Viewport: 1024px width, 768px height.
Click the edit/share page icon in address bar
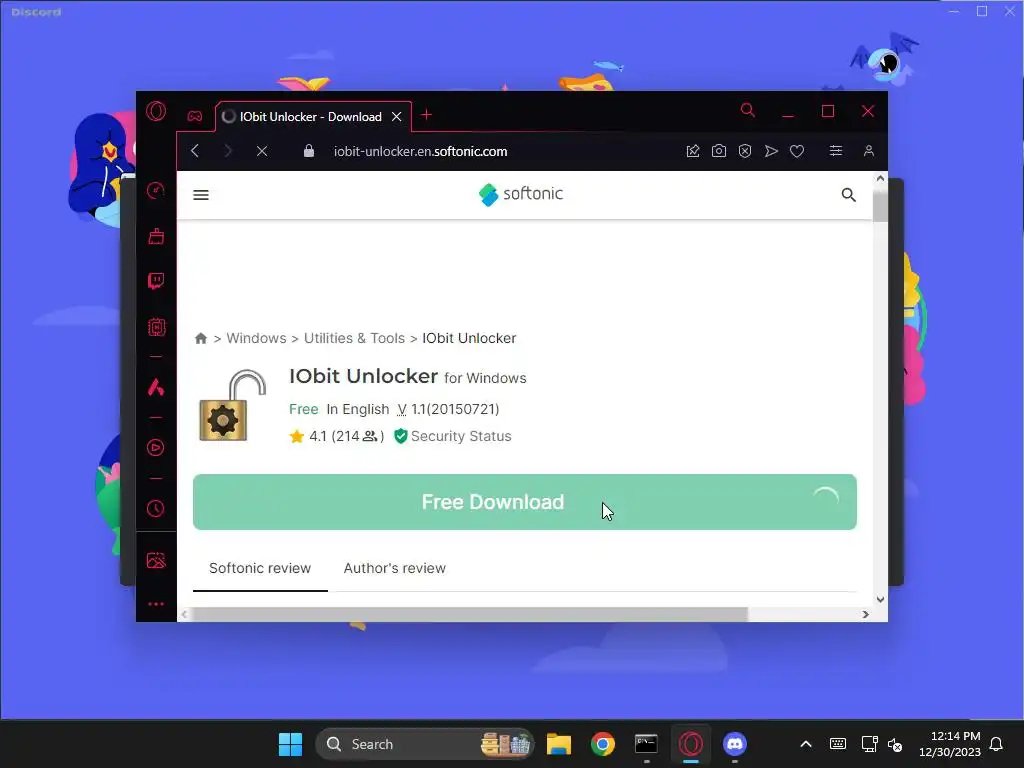pyautogui.click(x=693, y=151)
